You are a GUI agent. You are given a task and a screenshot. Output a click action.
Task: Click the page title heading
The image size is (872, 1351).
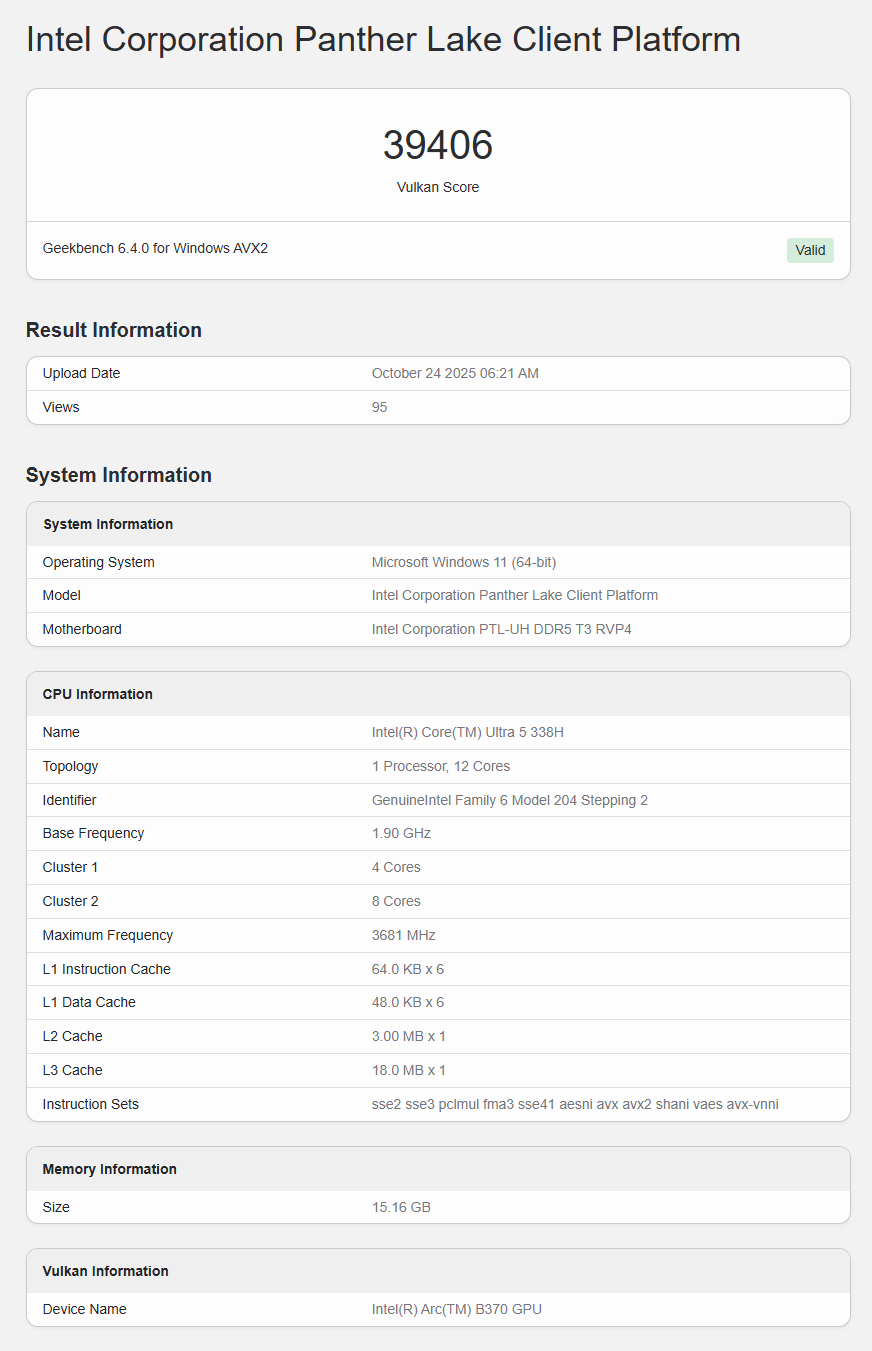383,40
